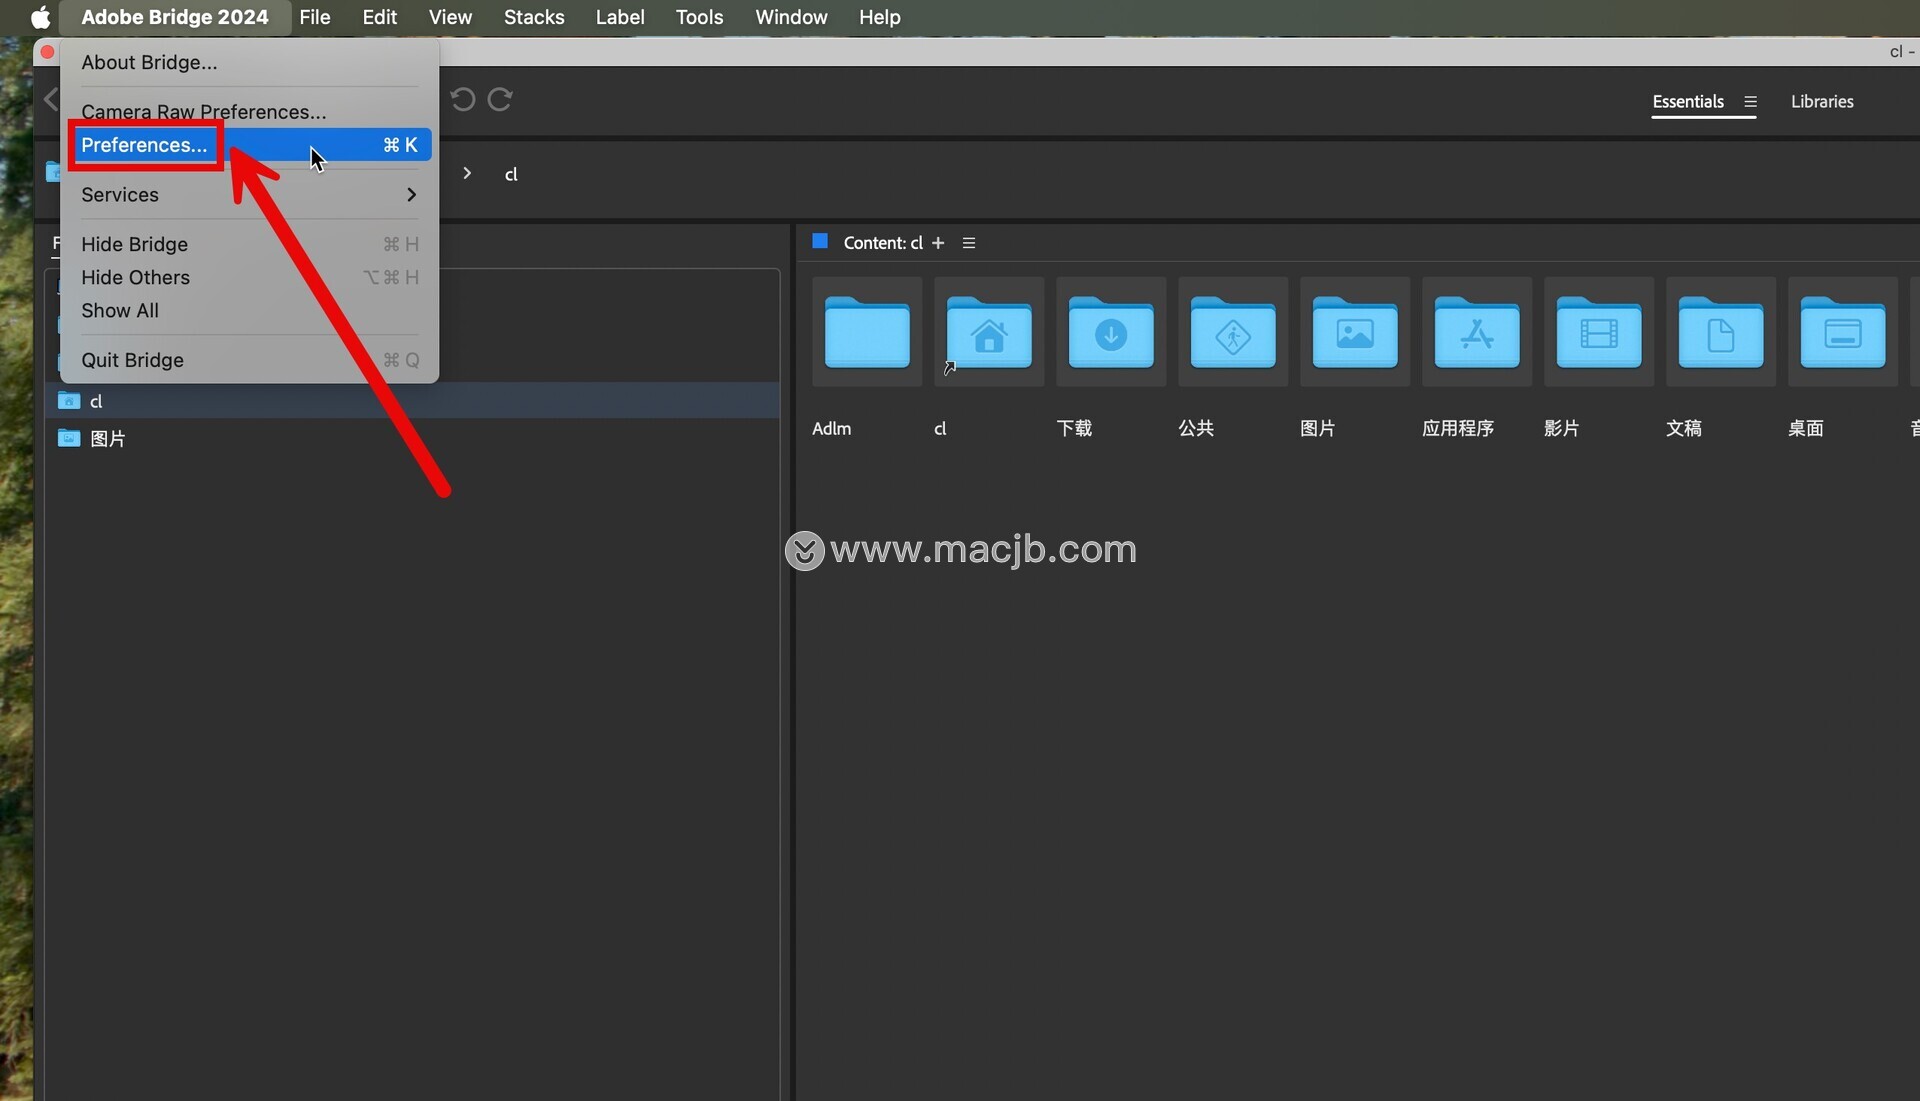
Task: Open the Label menu
Action: tap(620, 17)
